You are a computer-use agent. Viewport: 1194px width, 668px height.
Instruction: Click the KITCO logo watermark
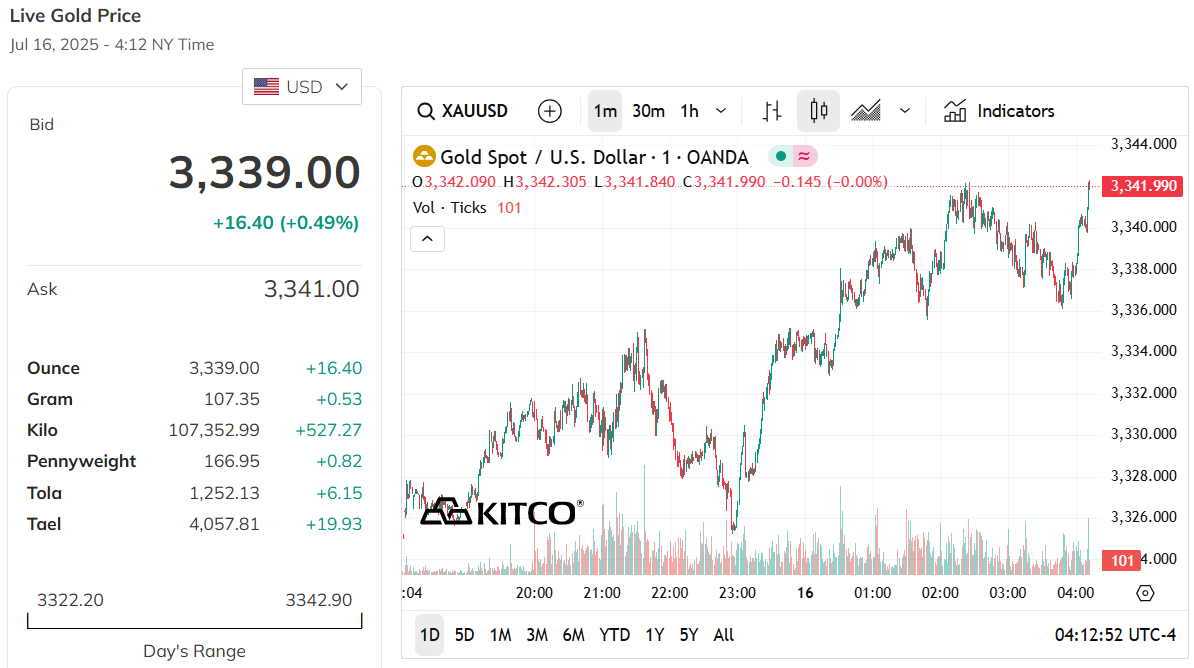click(x=500, y=511)
